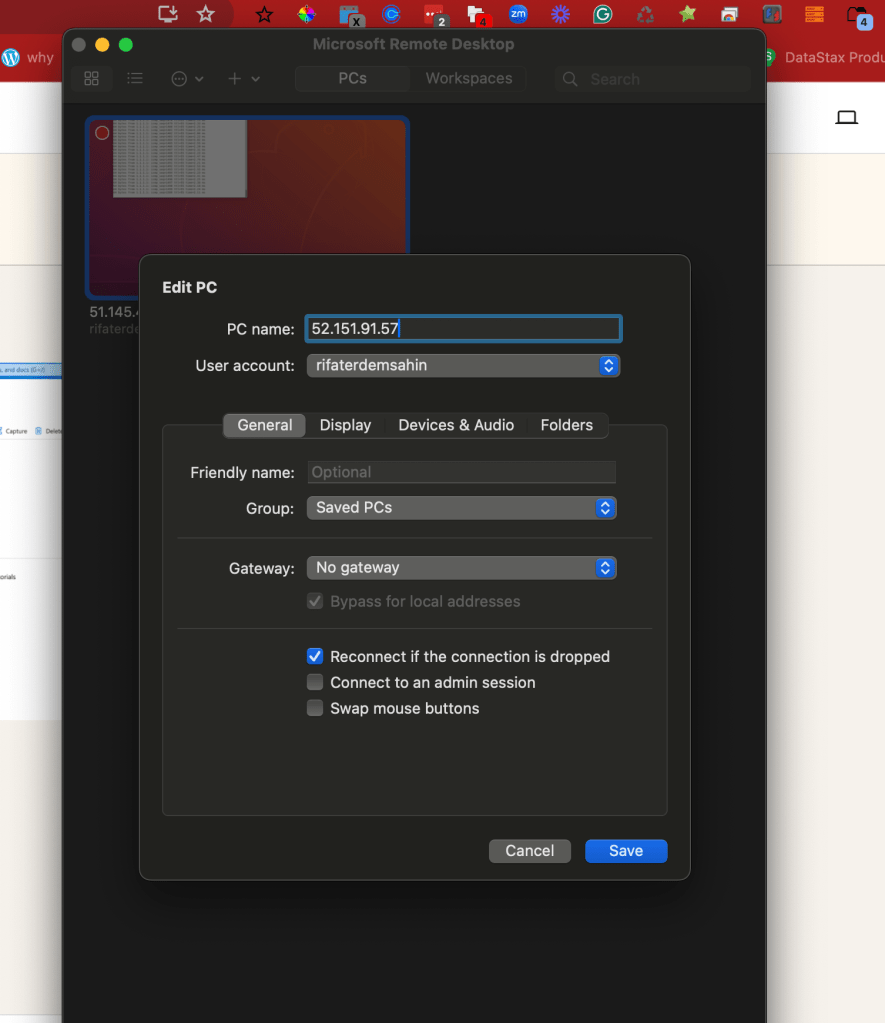Select the General tab
The image size is (885, 1023).
264,425
